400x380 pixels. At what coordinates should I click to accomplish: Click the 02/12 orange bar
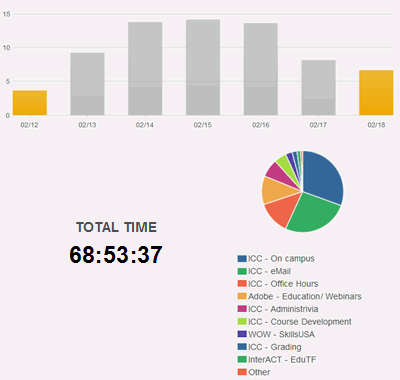tap(30, 103)
